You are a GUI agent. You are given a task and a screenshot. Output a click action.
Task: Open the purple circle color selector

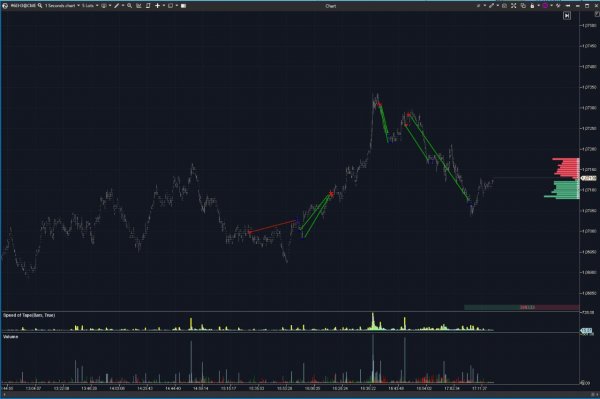coord(545,6)
